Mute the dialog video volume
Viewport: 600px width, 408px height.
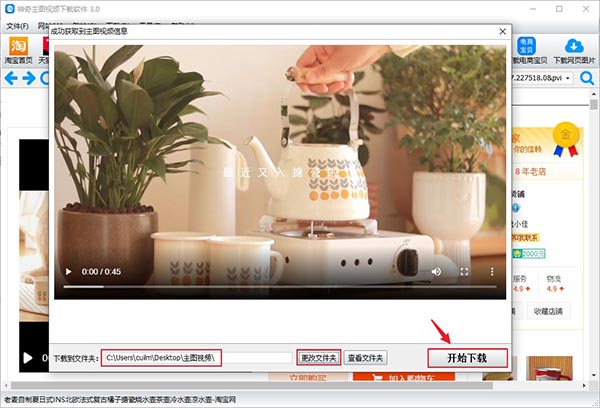(437, 271)
